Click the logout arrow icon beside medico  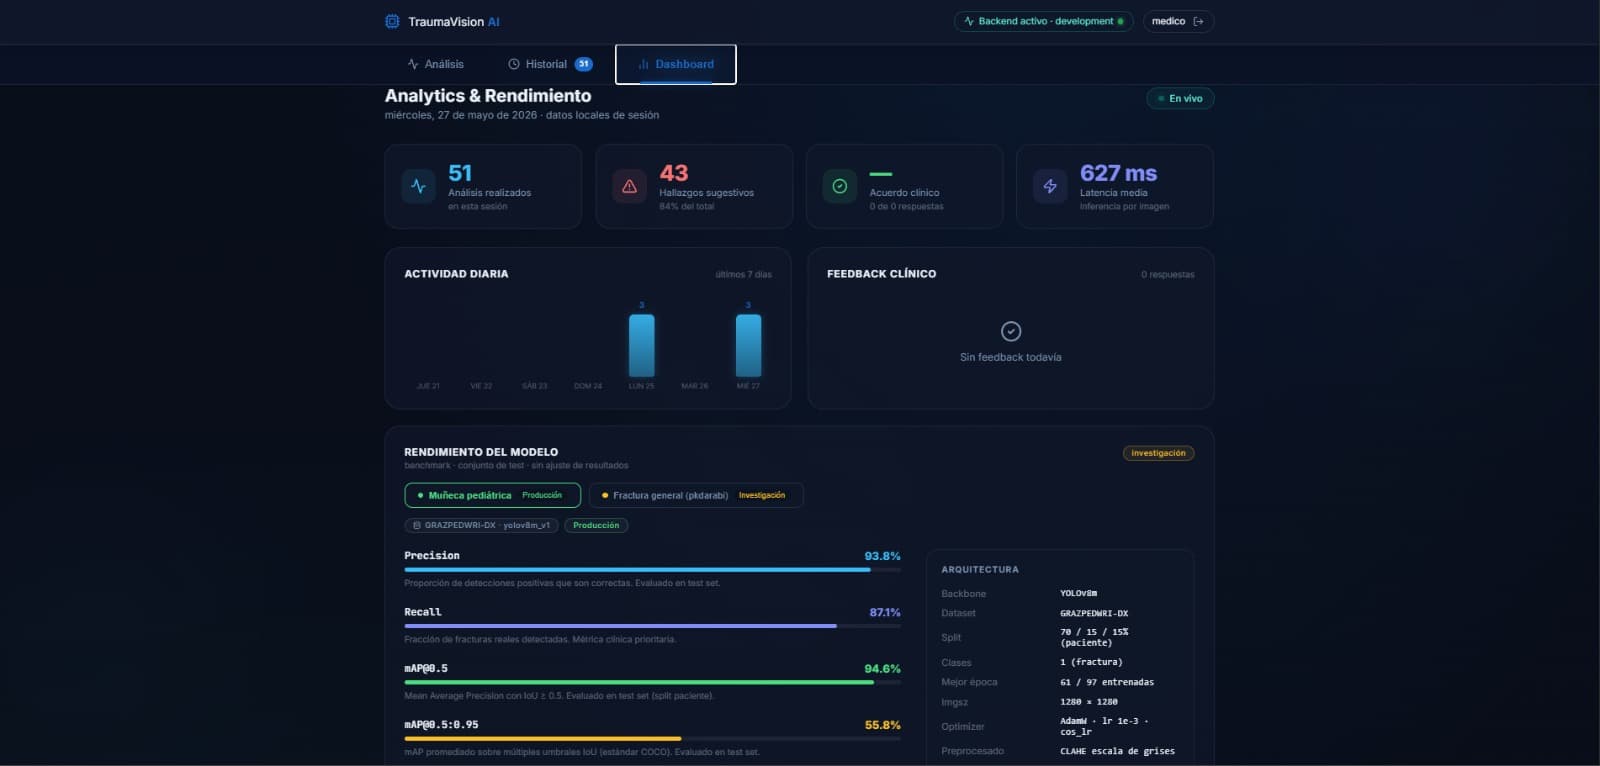1198,21
